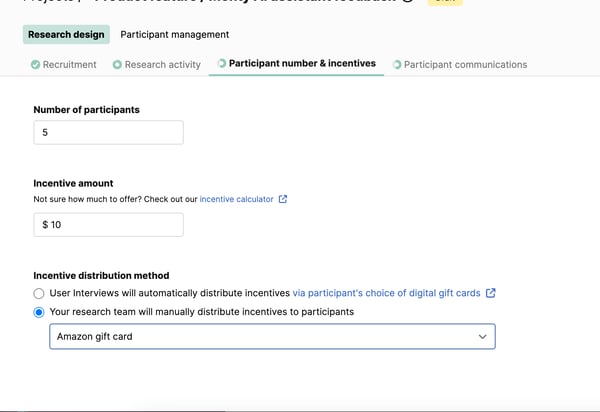The image size is (600, 412).
Task: Click the "Not sure how much to offer?" text
Action: coord(88,199)
